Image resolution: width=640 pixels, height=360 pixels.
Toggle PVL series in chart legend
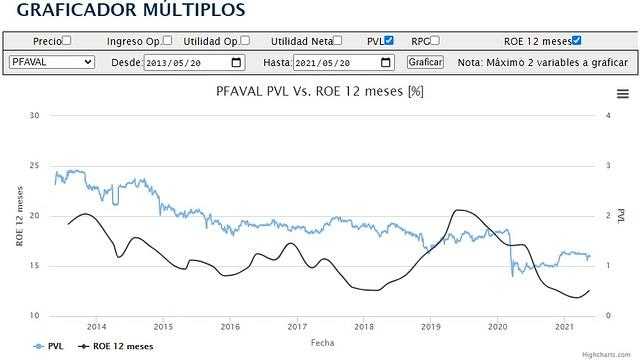[49, 347]
